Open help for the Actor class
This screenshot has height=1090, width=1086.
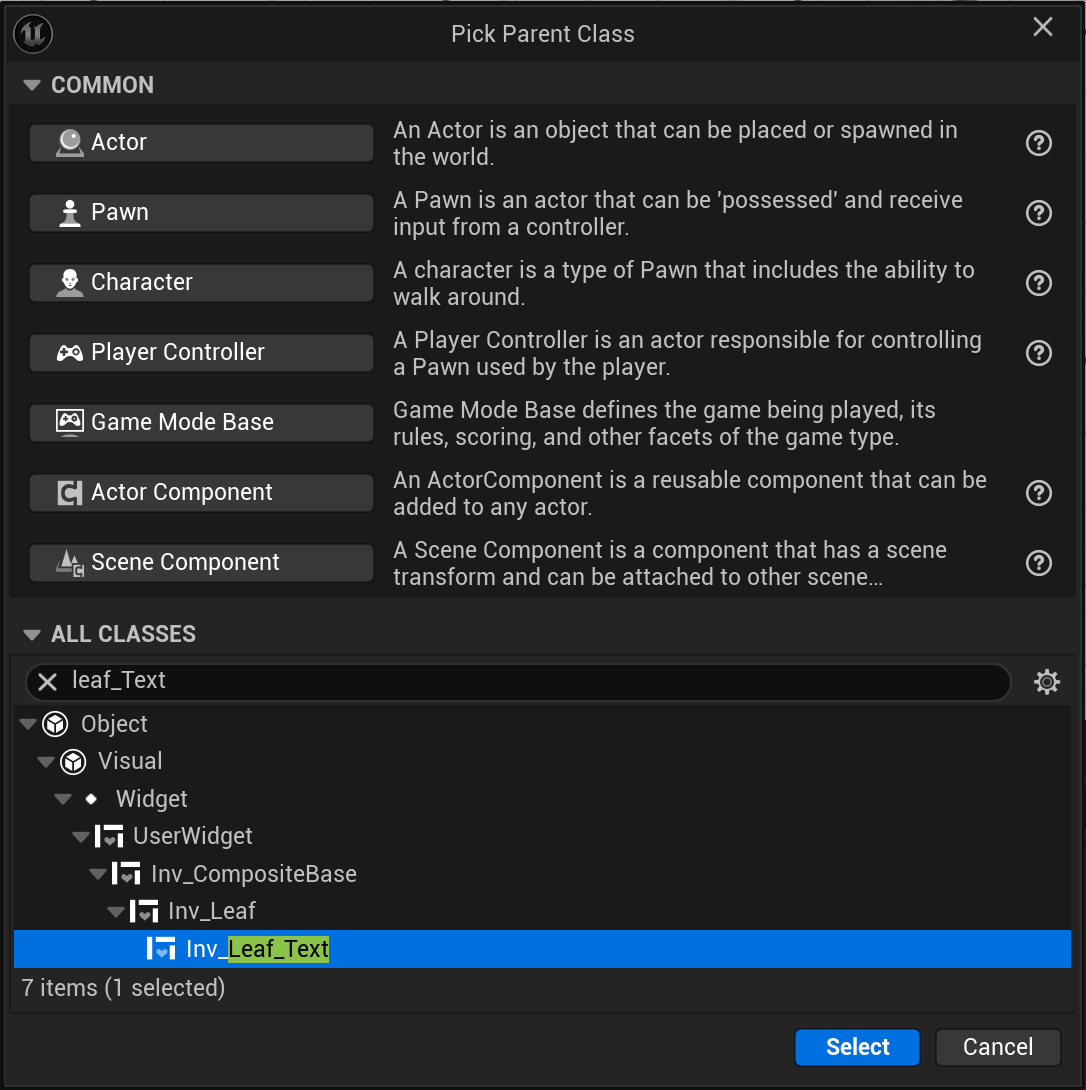coord(1039,143)
